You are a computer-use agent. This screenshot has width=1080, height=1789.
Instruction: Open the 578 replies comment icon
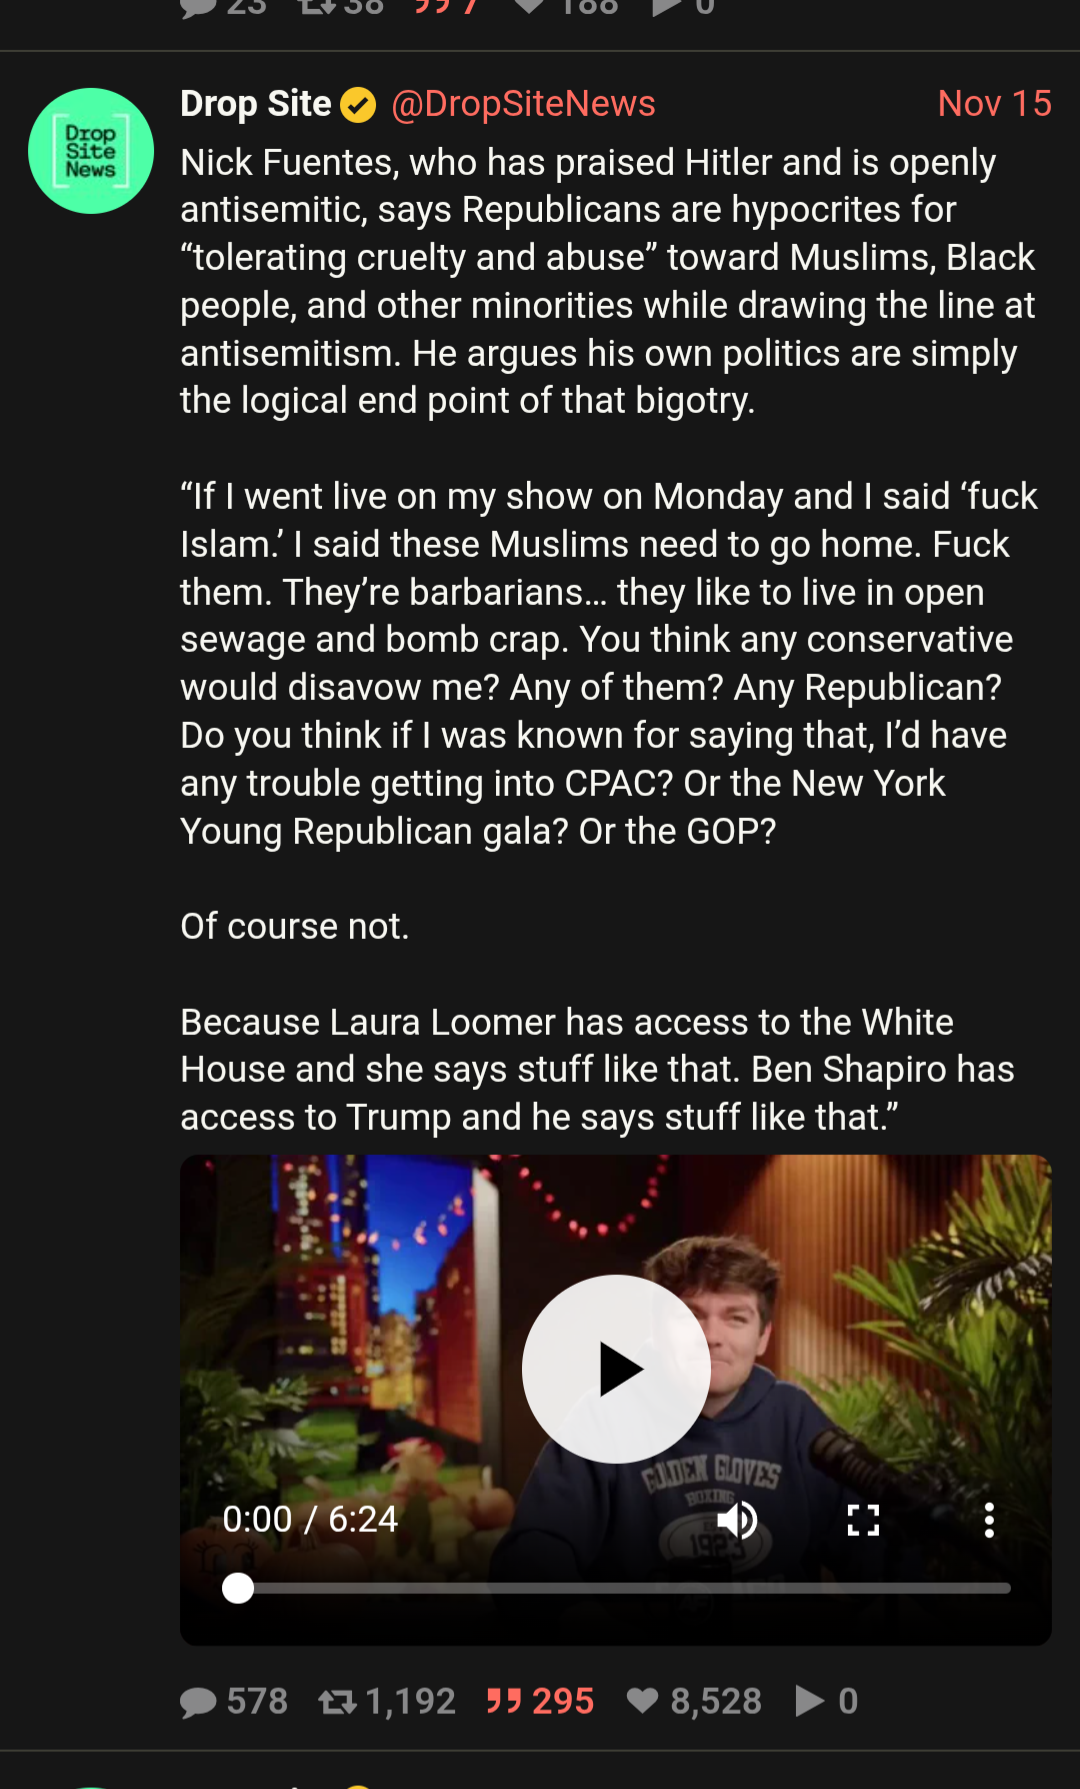[x=198, y=1701]
